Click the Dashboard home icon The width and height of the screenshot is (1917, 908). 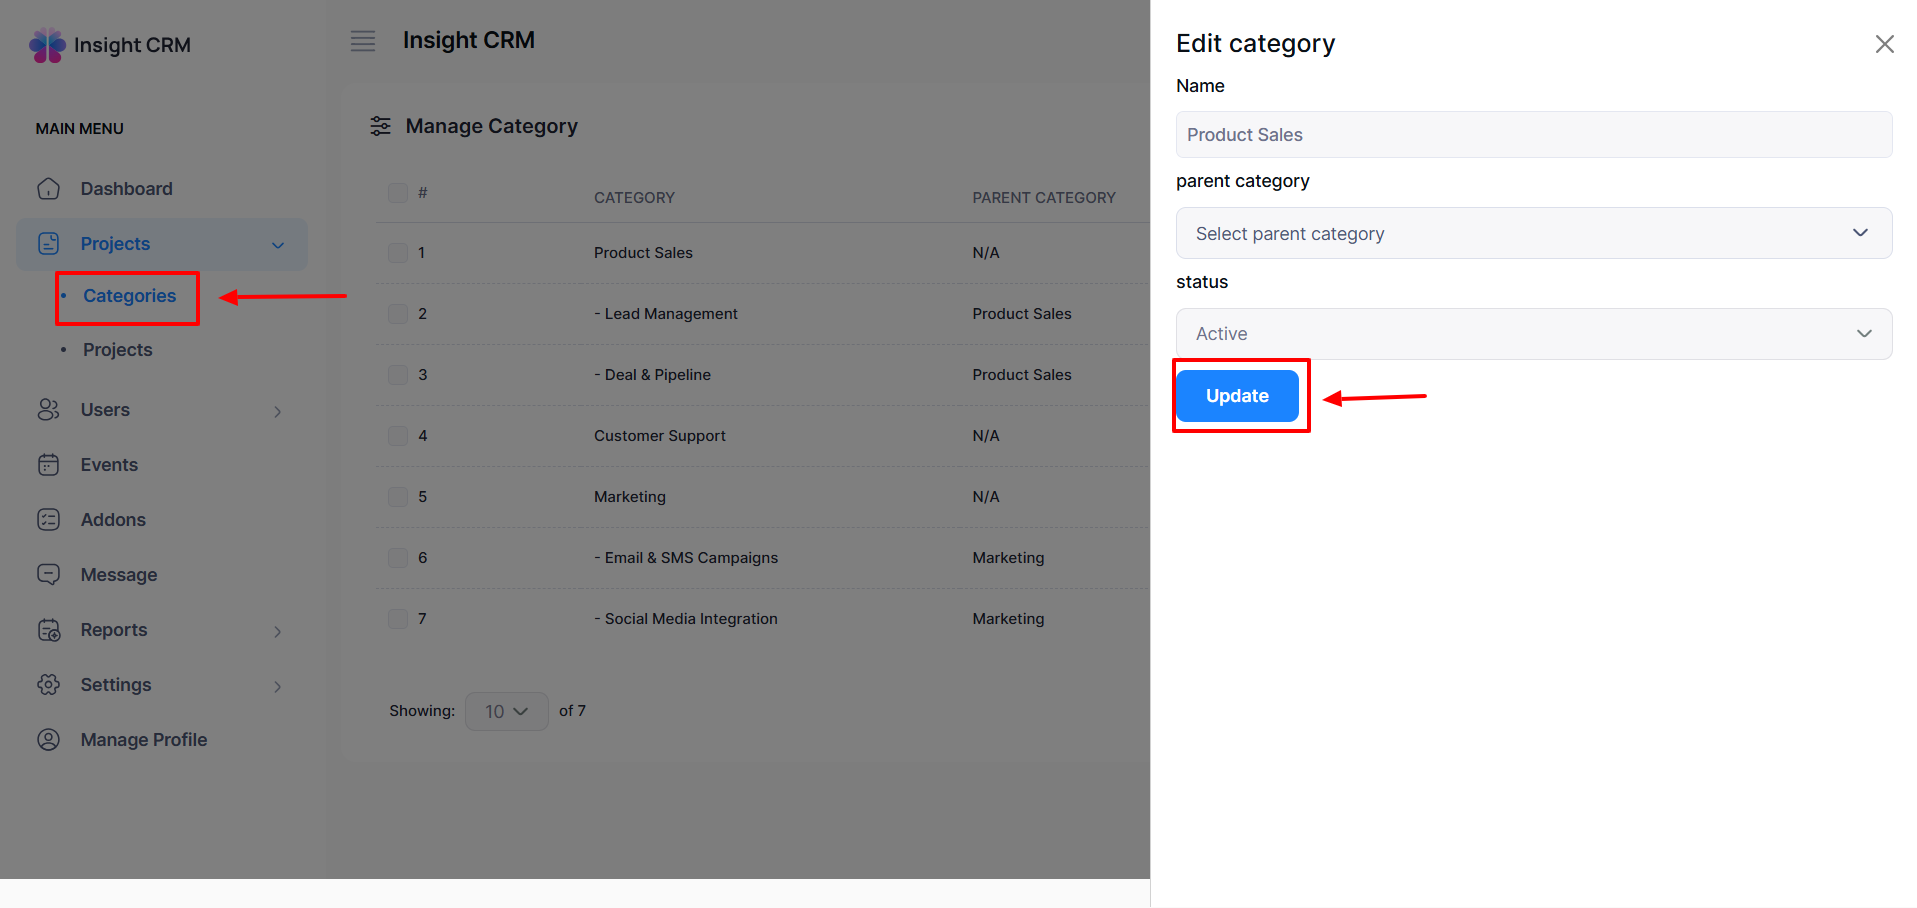tap(48, 189)
